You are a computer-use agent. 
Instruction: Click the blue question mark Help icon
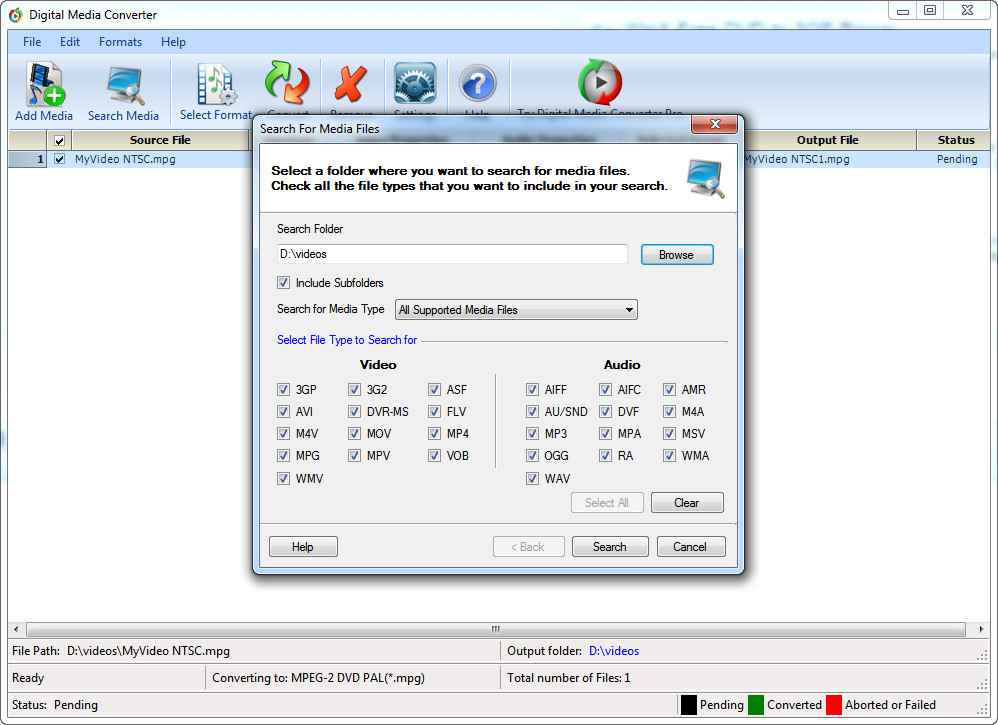477,83
